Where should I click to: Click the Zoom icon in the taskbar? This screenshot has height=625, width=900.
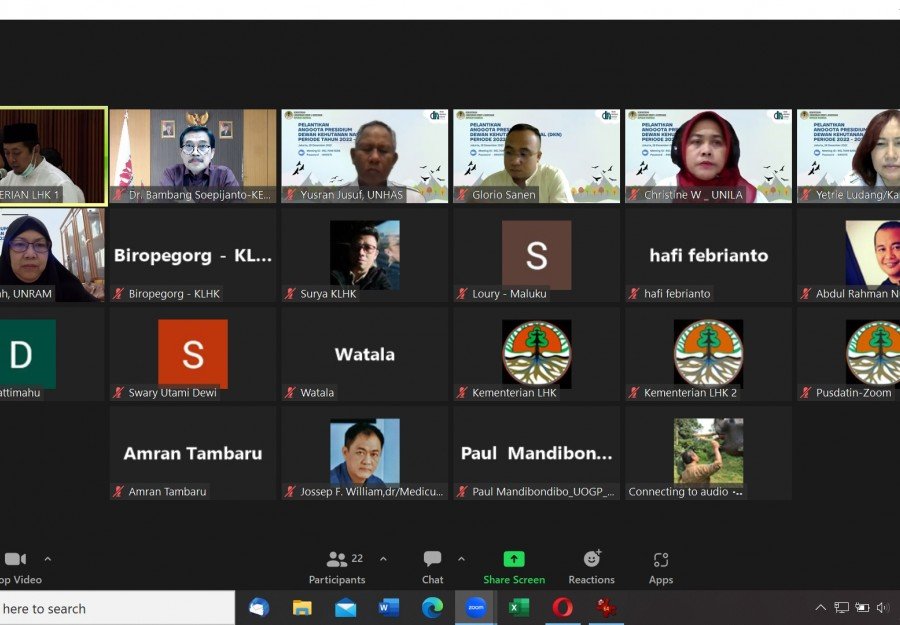coord(475,608)
